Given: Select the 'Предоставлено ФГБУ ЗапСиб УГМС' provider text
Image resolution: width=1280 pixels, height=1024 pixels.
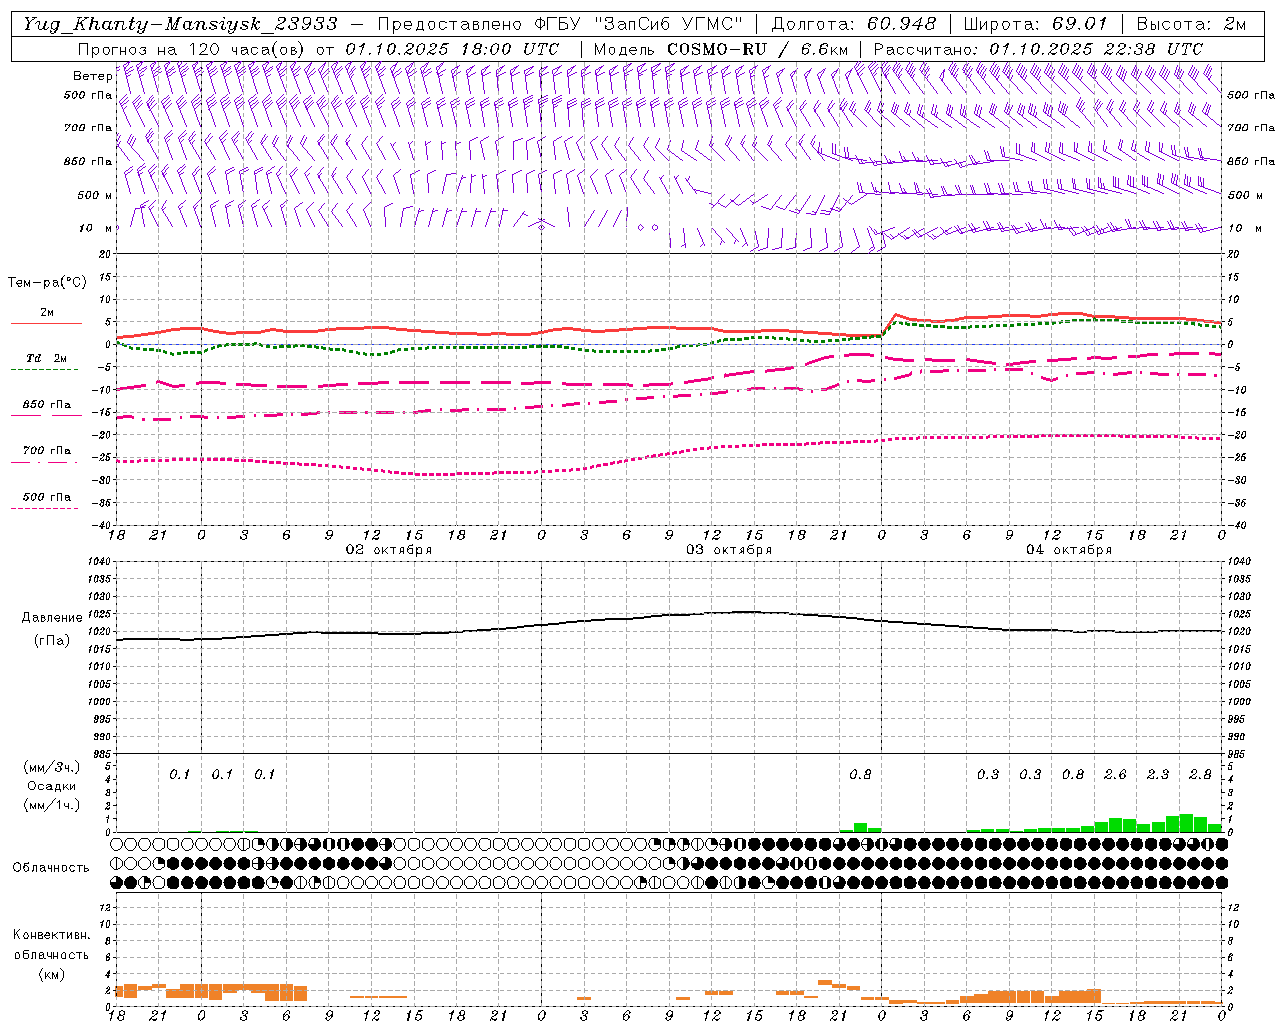Looking at the screenshot, I should click(560, 24).
